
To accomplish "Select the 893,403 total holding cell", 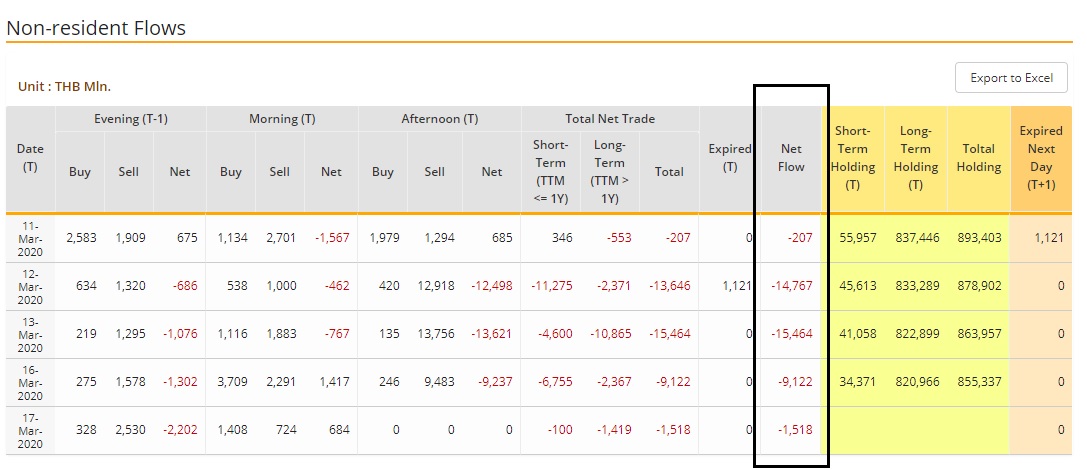I will tap(978, 238).
